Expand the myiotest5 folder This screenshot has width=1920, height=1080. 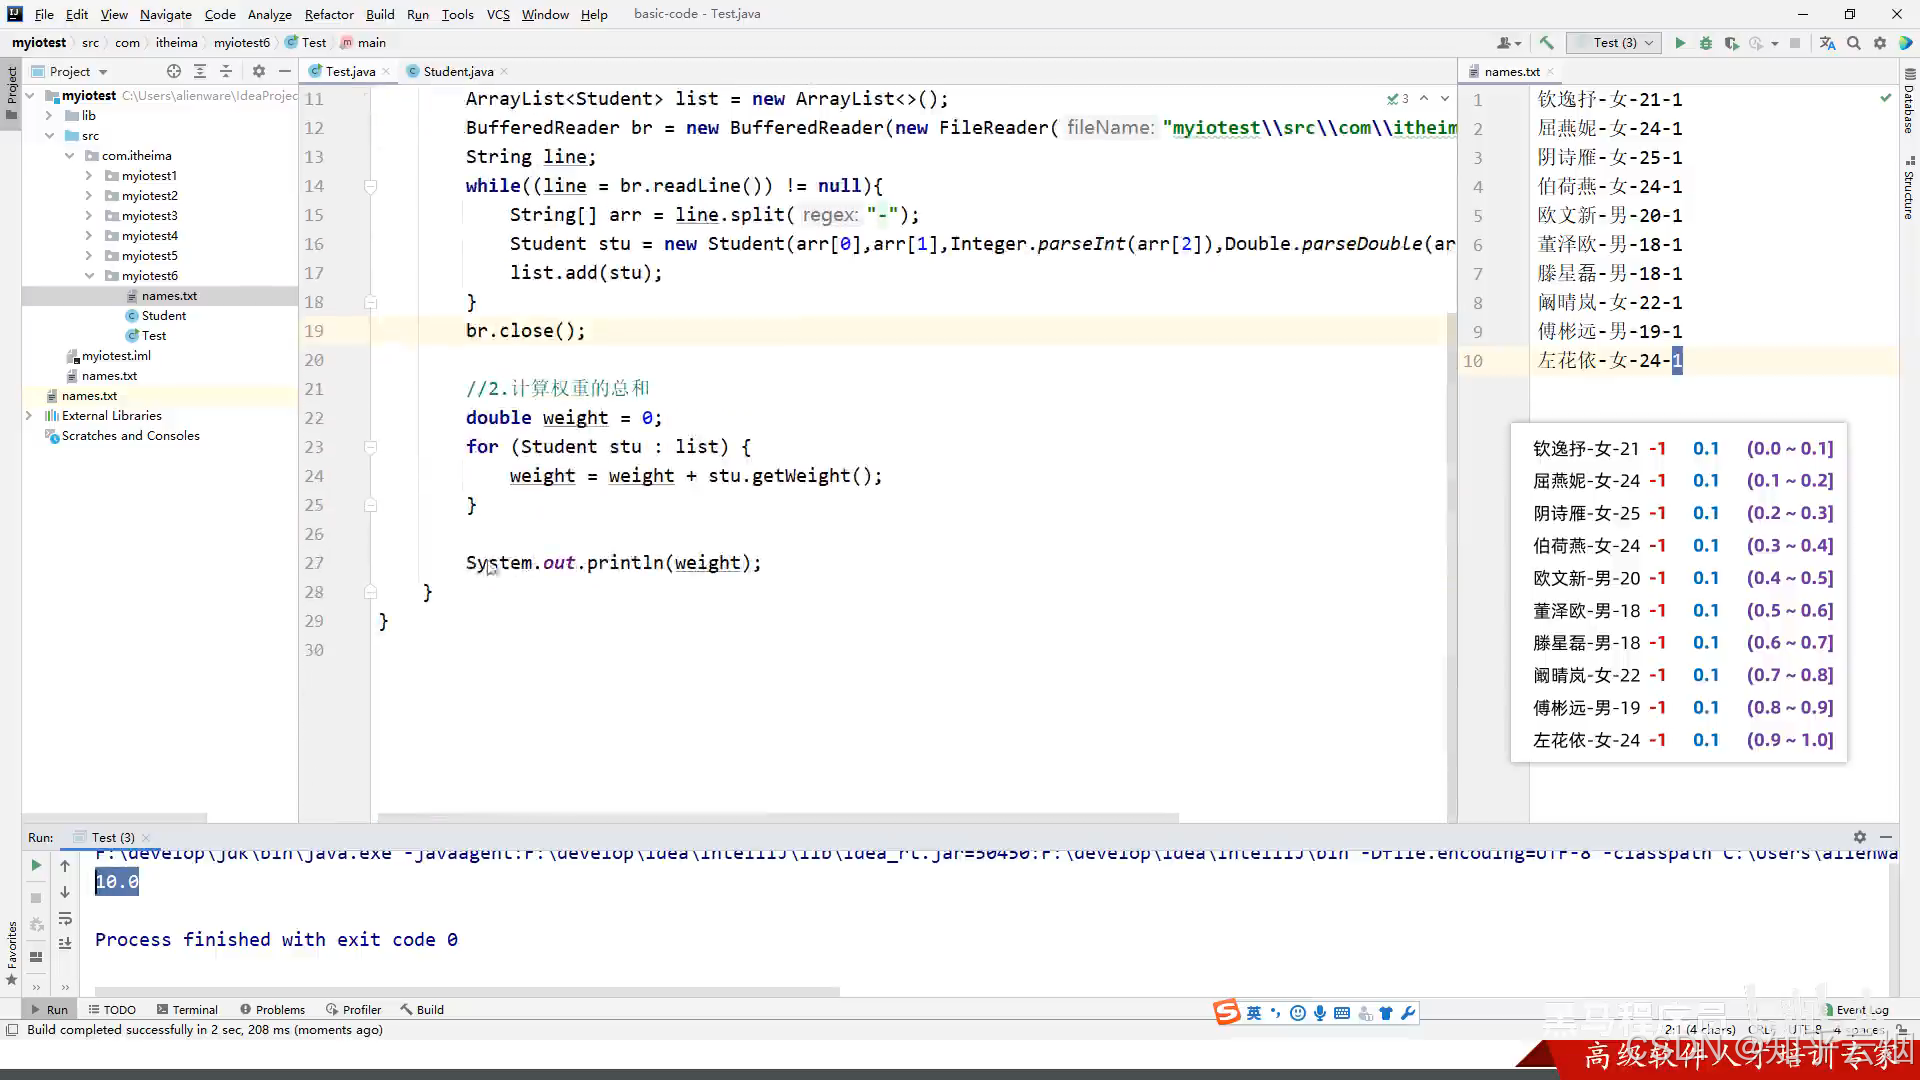coord(89,256)
